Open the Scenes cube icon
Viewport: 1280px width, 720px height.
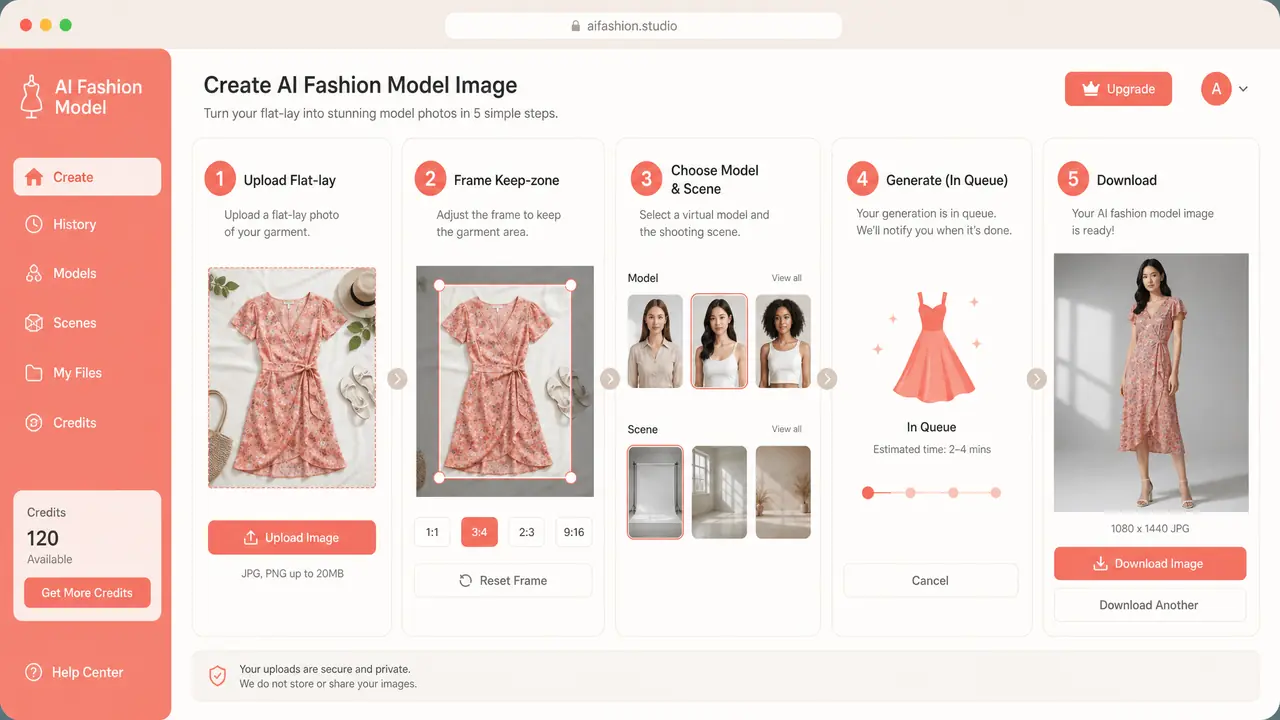tap(34, 323)
